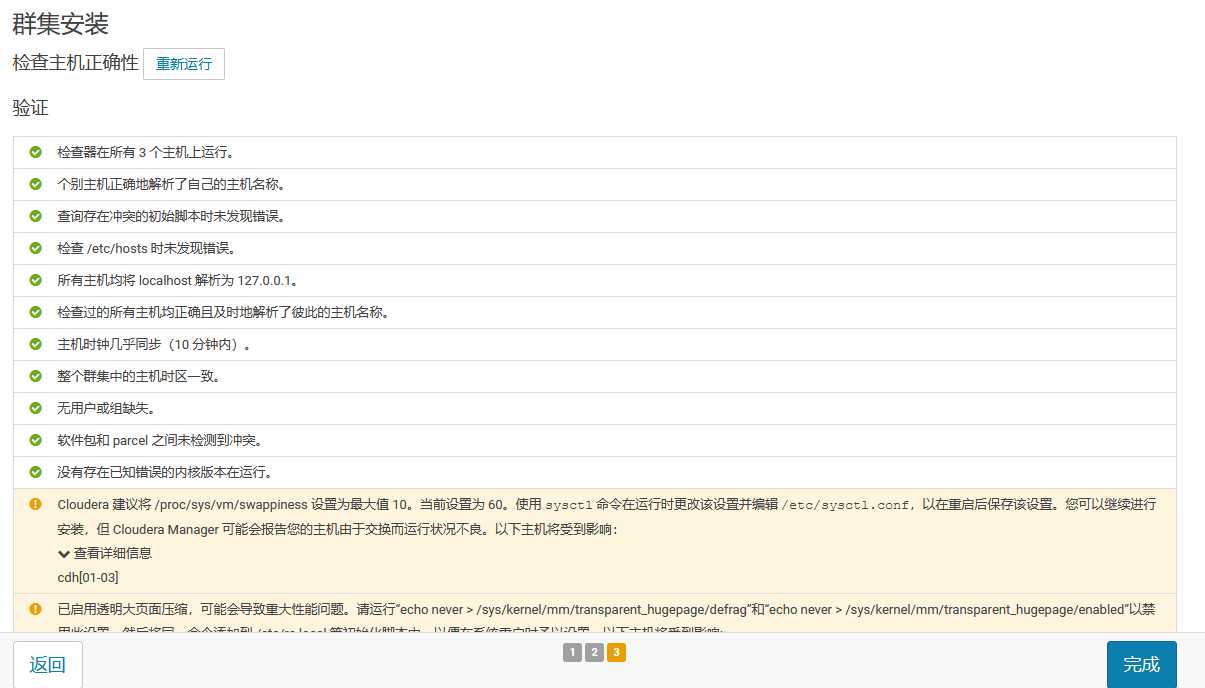The image size is (1205, 688).
Task: Click green check icon beside localhost 解析为 127.0.0.1
Action: [36, 280]
